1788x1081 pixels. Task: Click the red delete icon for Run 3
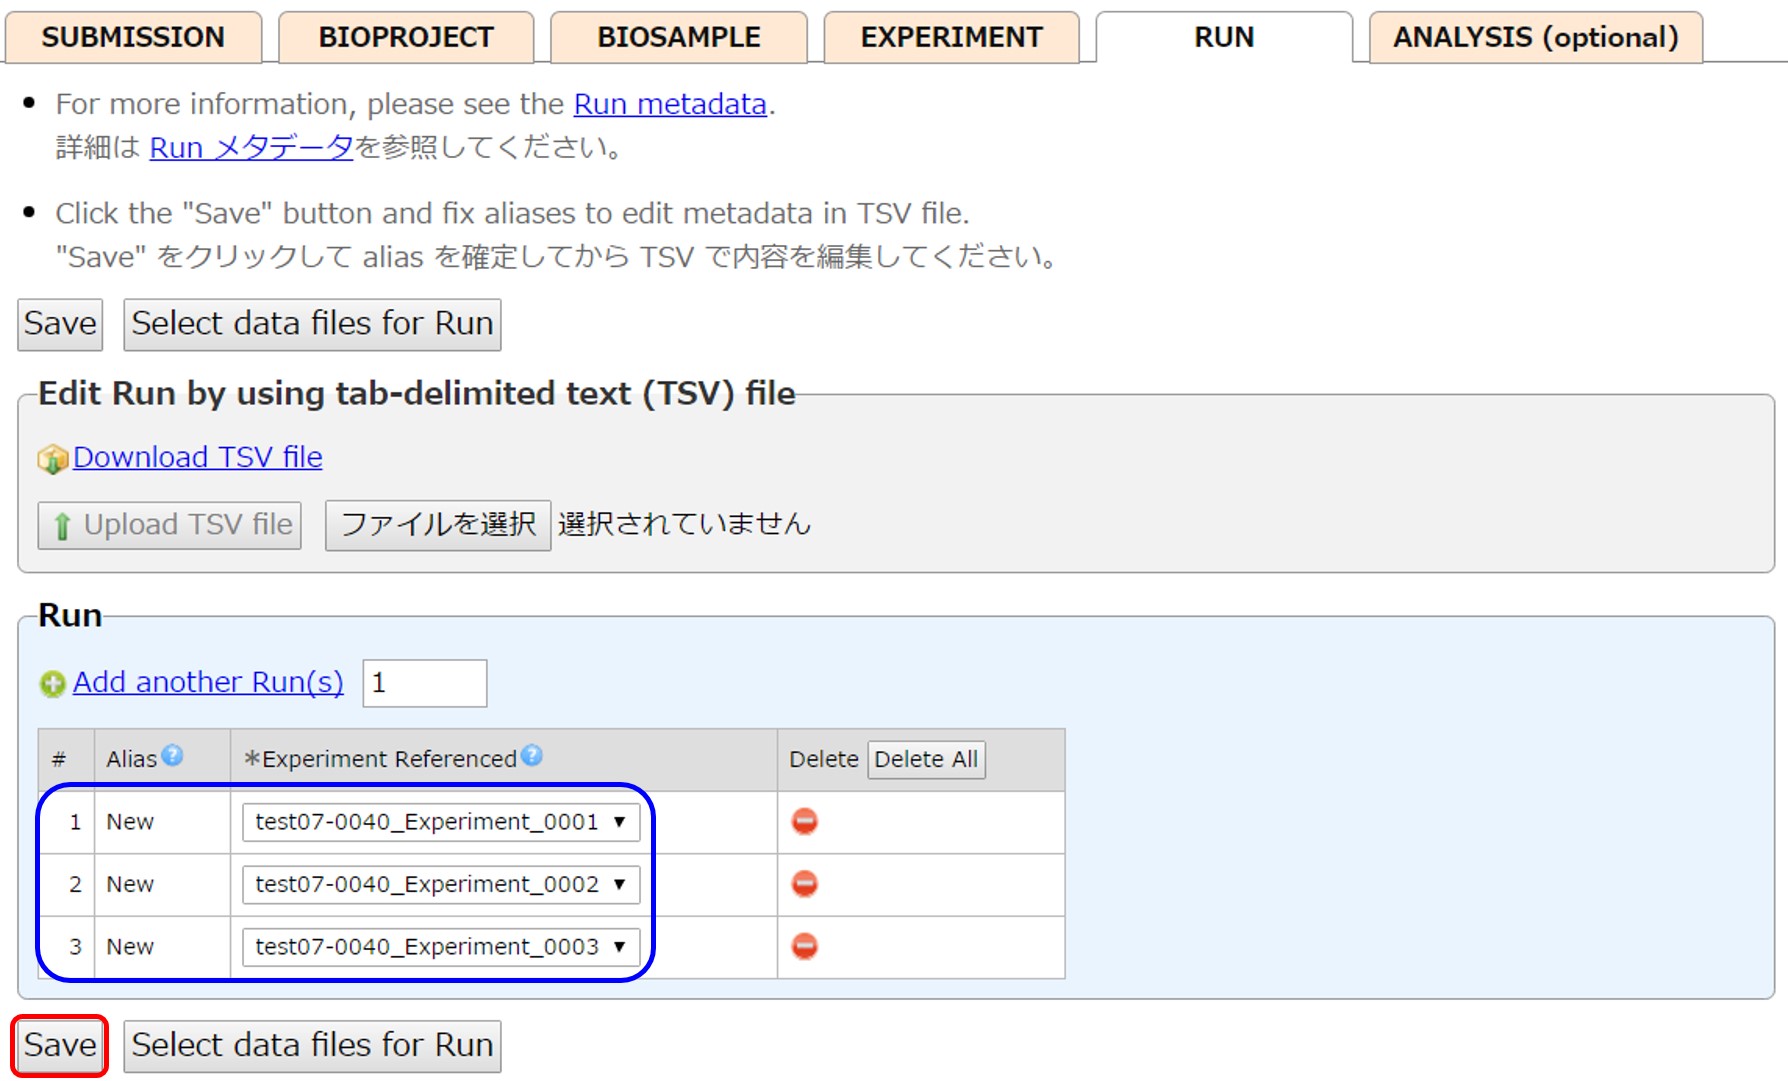point(804,946)
